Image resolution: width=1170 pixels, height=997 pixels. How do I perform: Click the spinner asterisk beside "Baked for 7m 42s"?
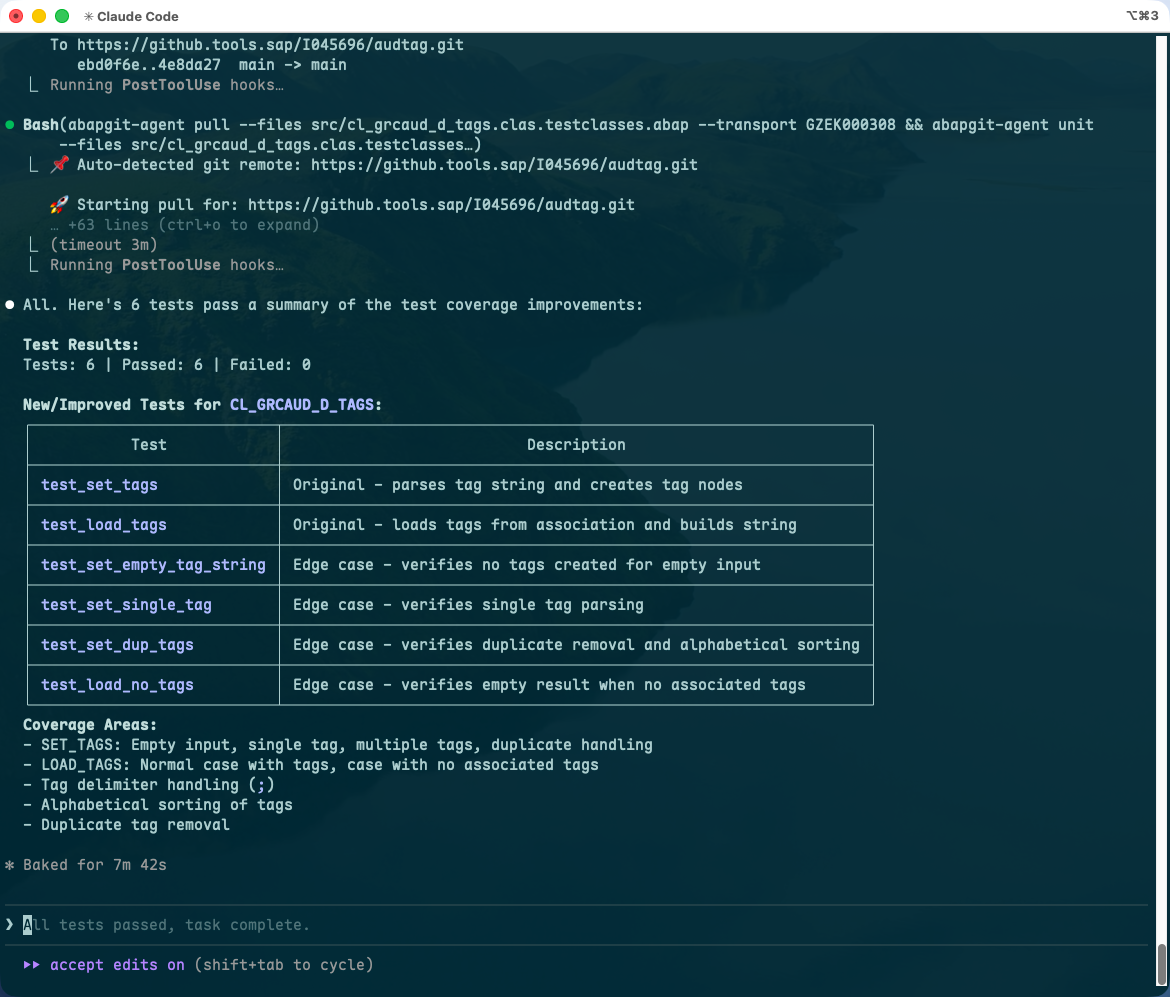[10, 864]
